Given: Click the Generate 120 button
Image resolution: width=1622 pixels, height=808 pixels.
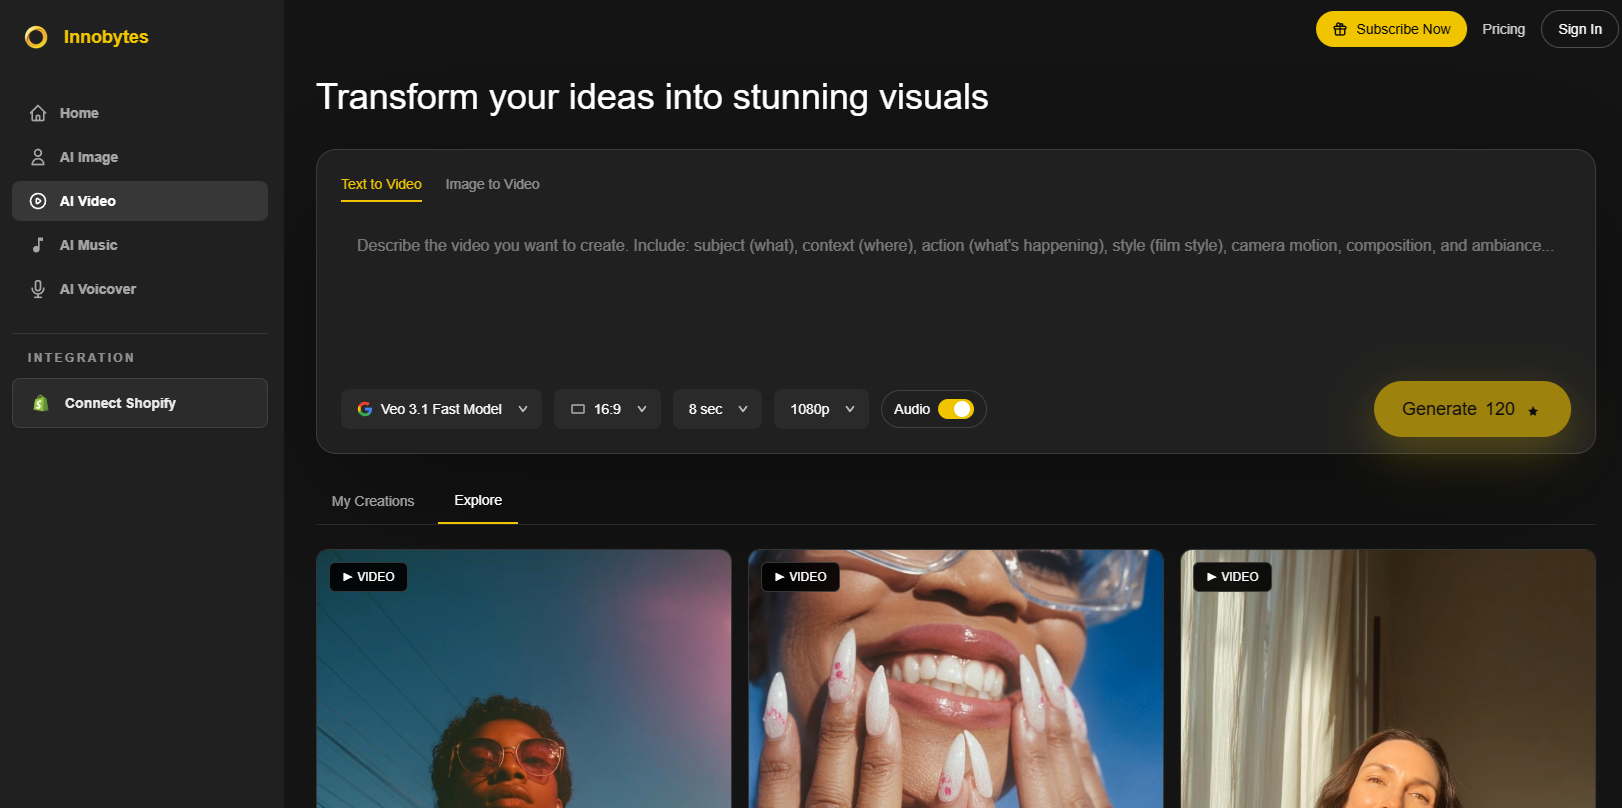Looking at the screenshot, I should [x=1472, y=409].
